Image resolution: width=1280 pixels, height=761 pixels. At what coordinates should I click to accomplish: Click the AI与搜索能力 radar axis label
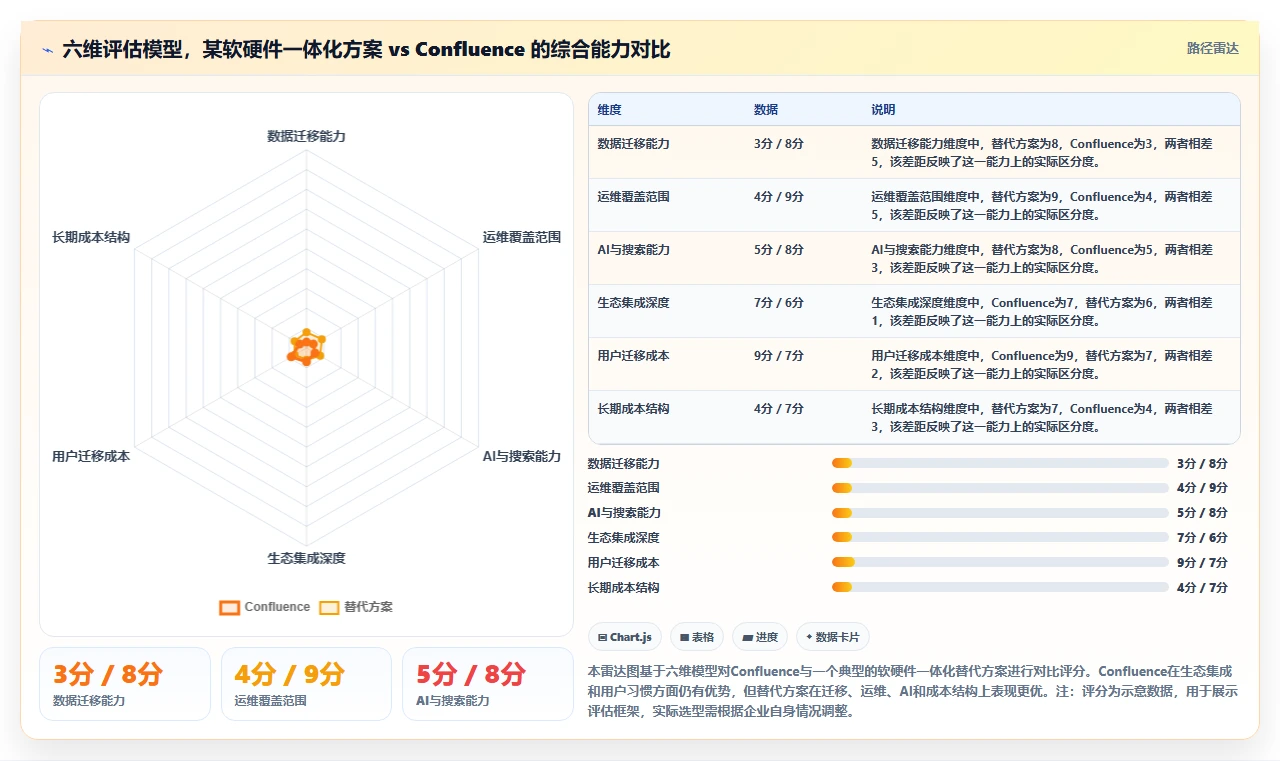(x=522, y=456)
